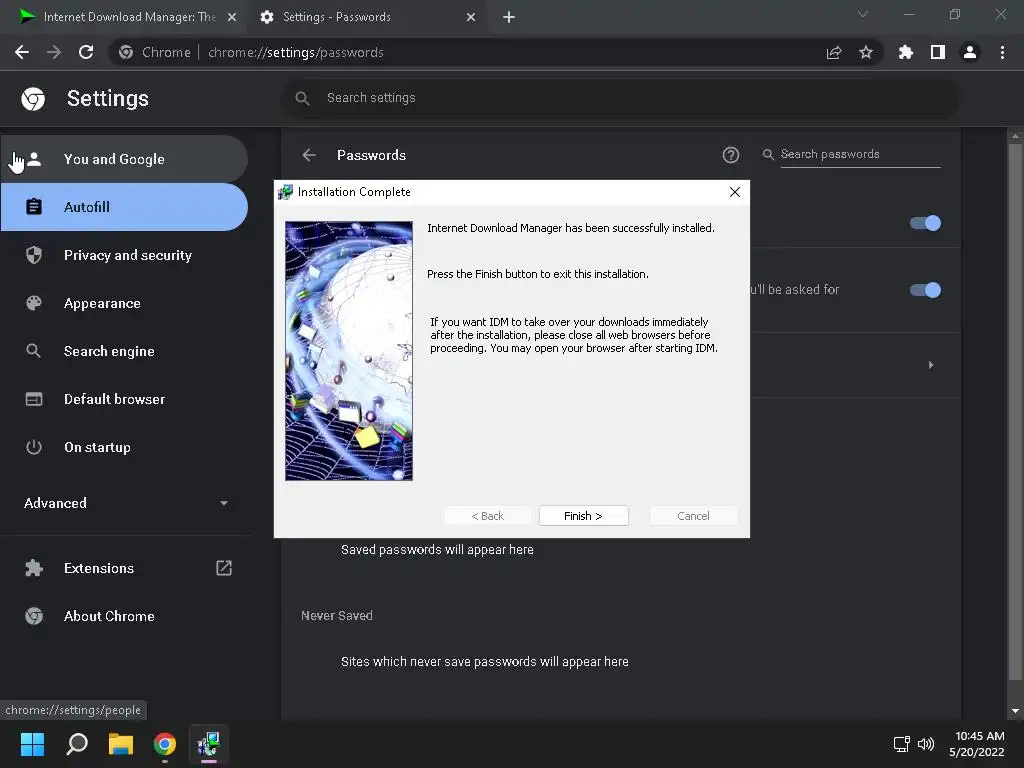Launch File Explorer from taskbar
1024x768 pixels.
pos(121,744)
